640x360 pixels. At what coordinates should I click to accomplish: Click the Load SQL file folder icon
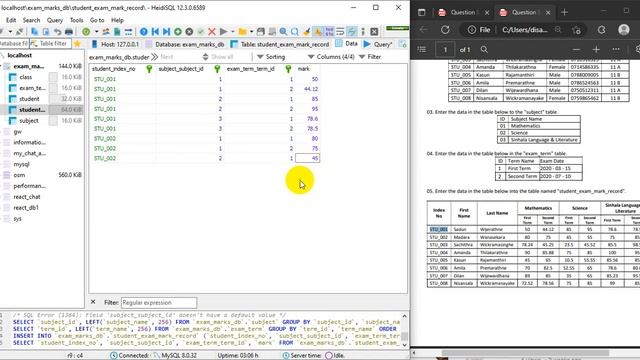(x=242, y=31)
